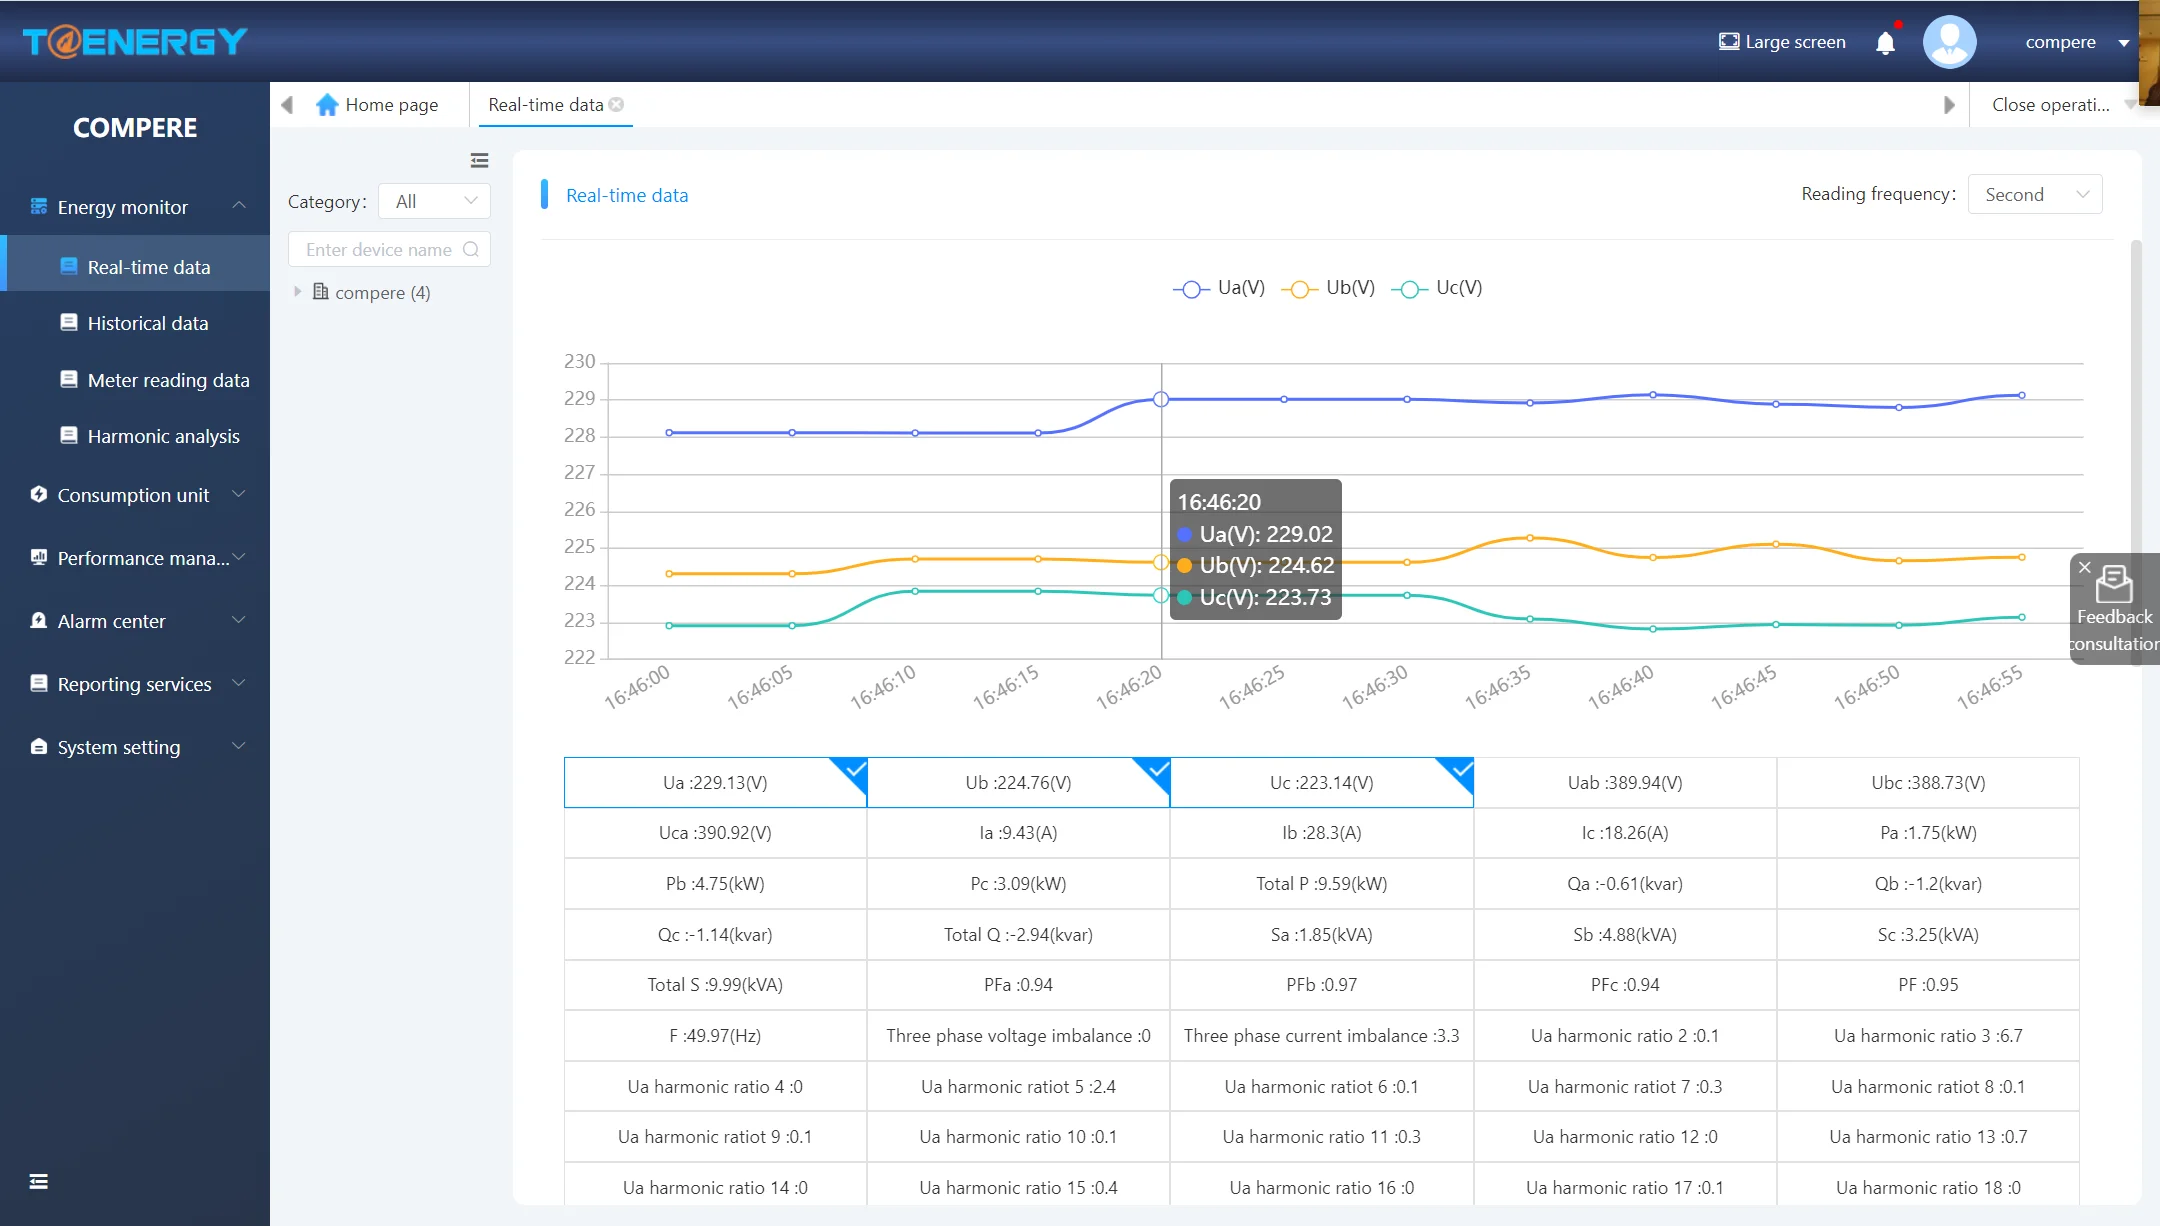Open the Large screen view
Image resolution: width=2160 pixels, height=1226 pixels.
[1781, 41]
